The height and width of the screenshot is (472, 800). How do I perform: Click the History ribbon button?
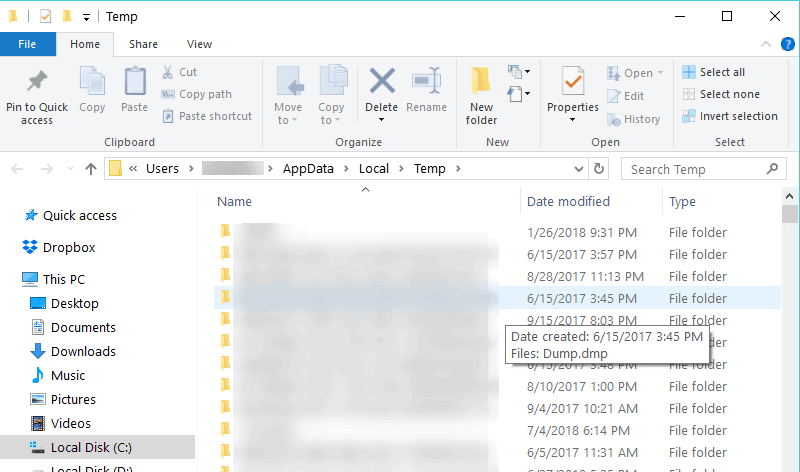click(x=634, y=119)
